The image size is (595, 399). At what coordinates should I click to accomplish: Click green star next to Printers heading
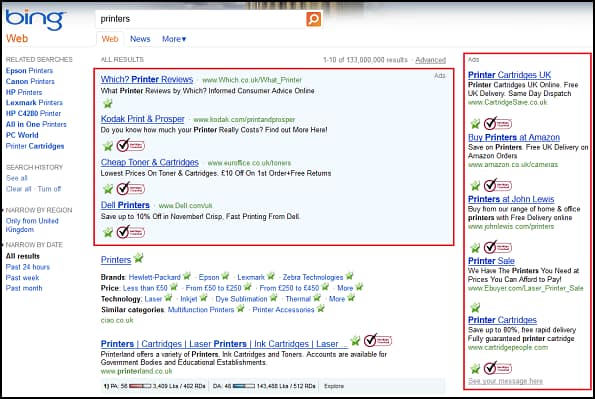(139, 258)
